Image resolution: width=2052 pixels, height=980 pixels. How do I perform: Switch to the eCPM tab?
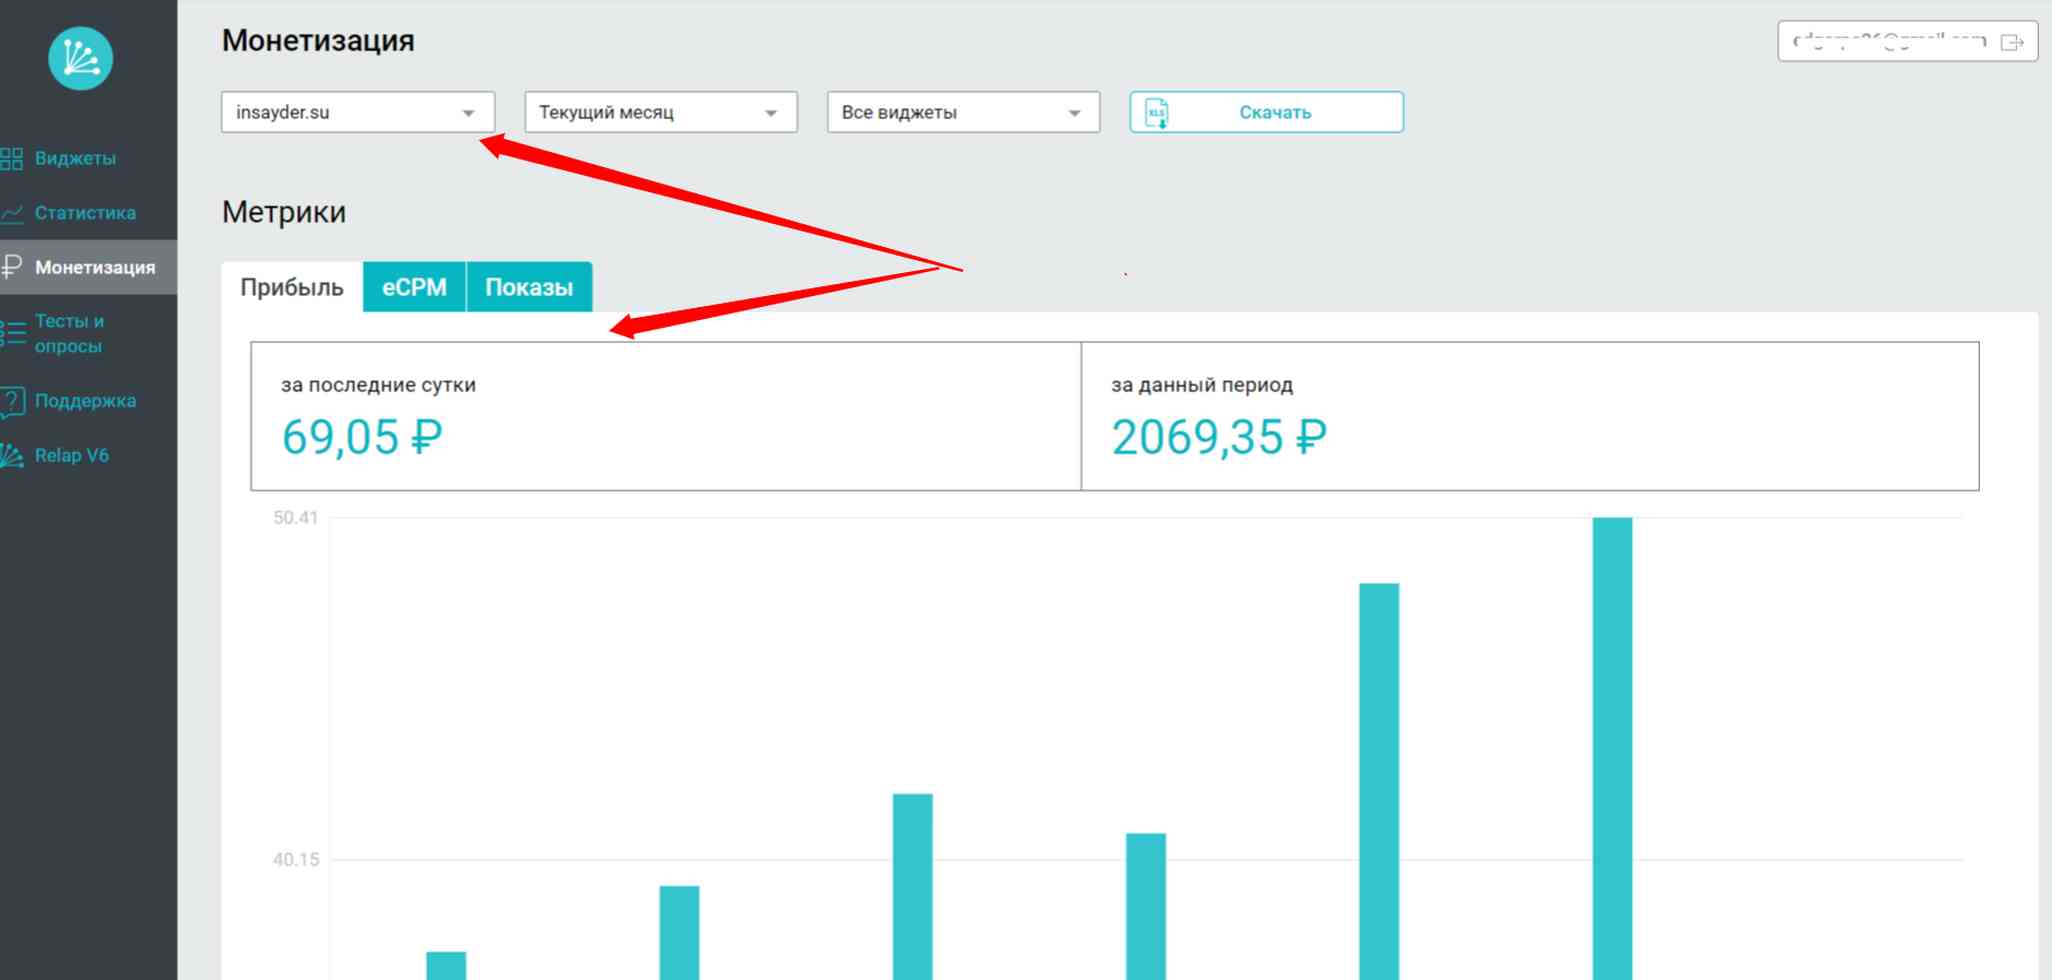tap(414, 288)
